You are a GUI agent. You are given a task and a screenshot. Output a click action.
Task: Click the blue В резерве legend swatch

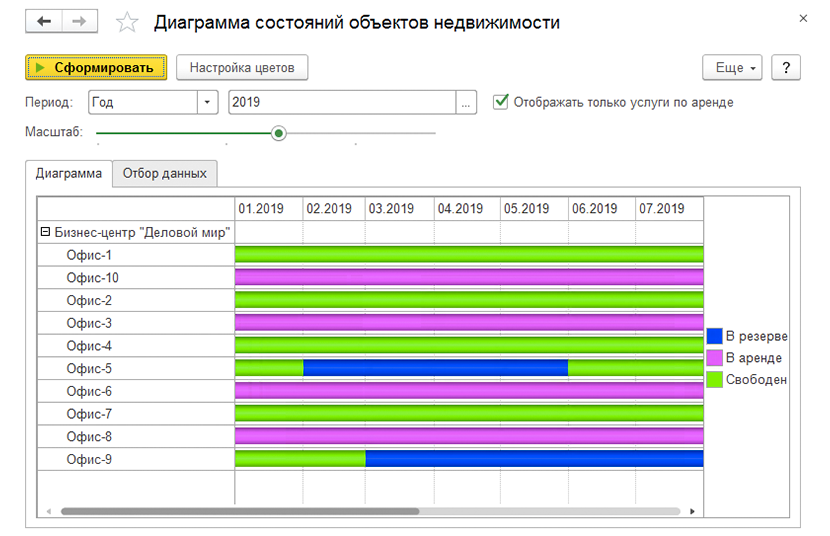(x=715, y=336)
